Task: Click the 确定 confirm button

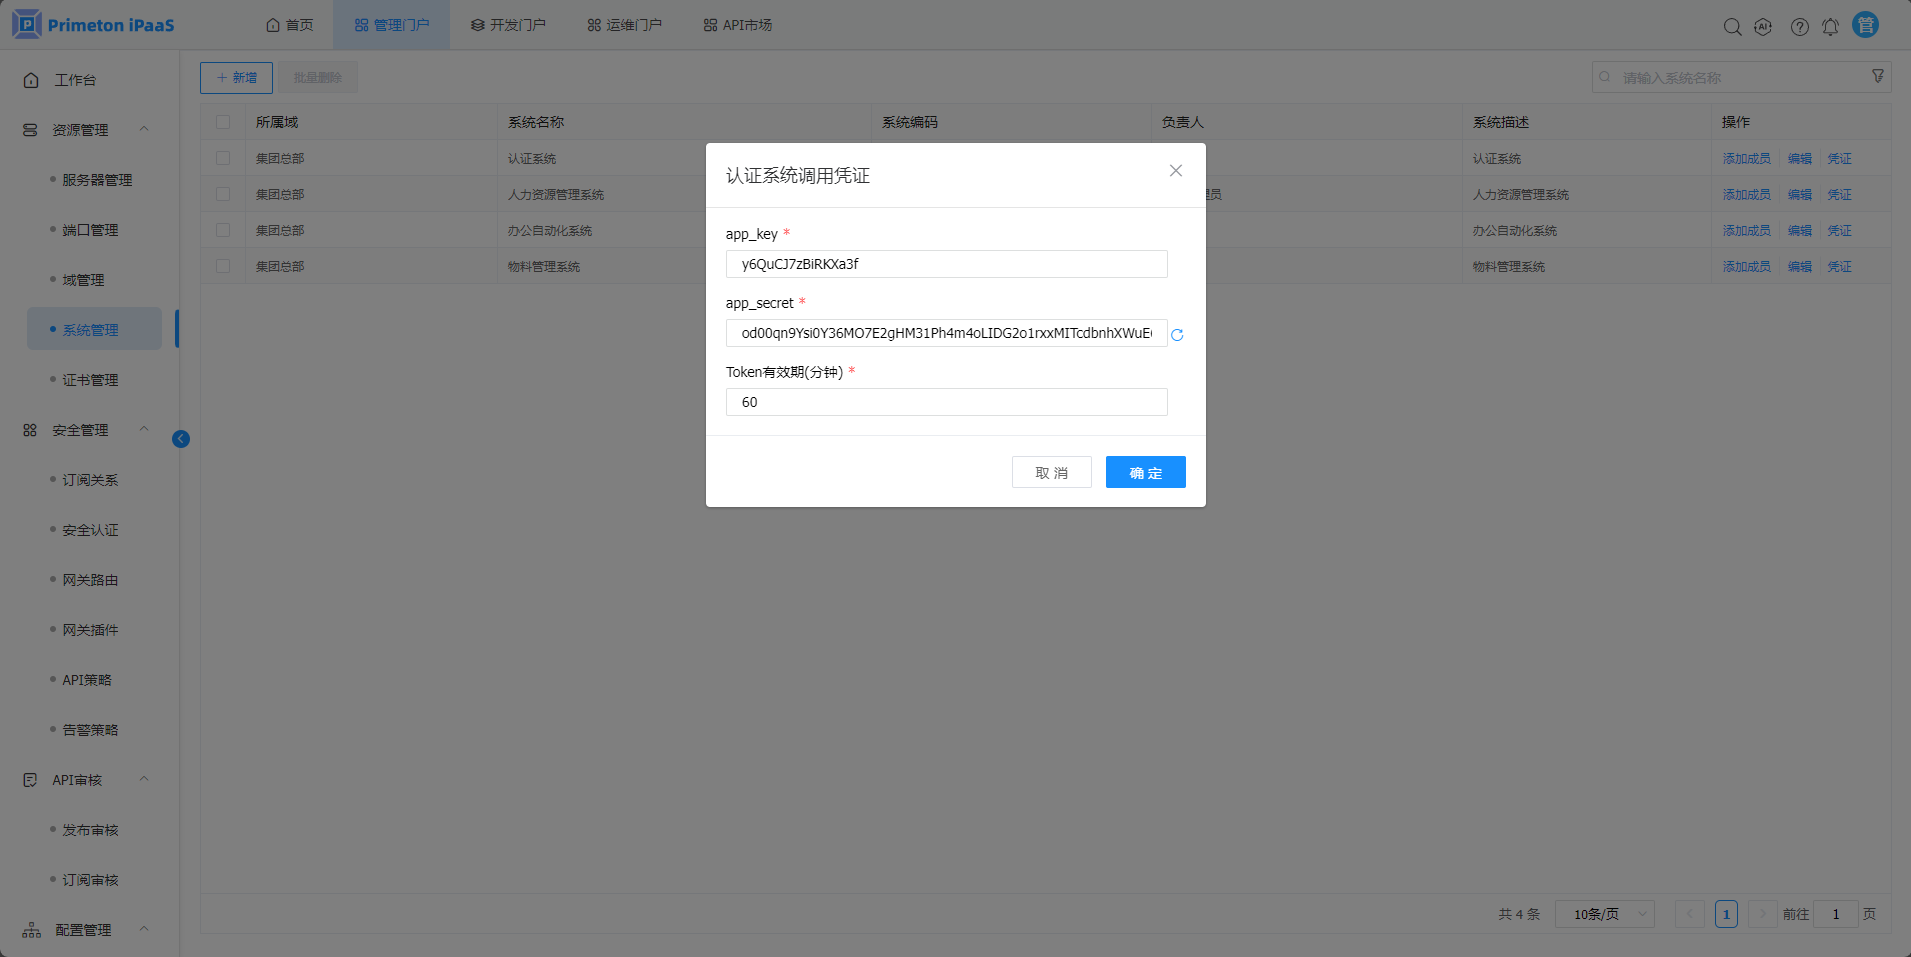Action: point(1145,472)
